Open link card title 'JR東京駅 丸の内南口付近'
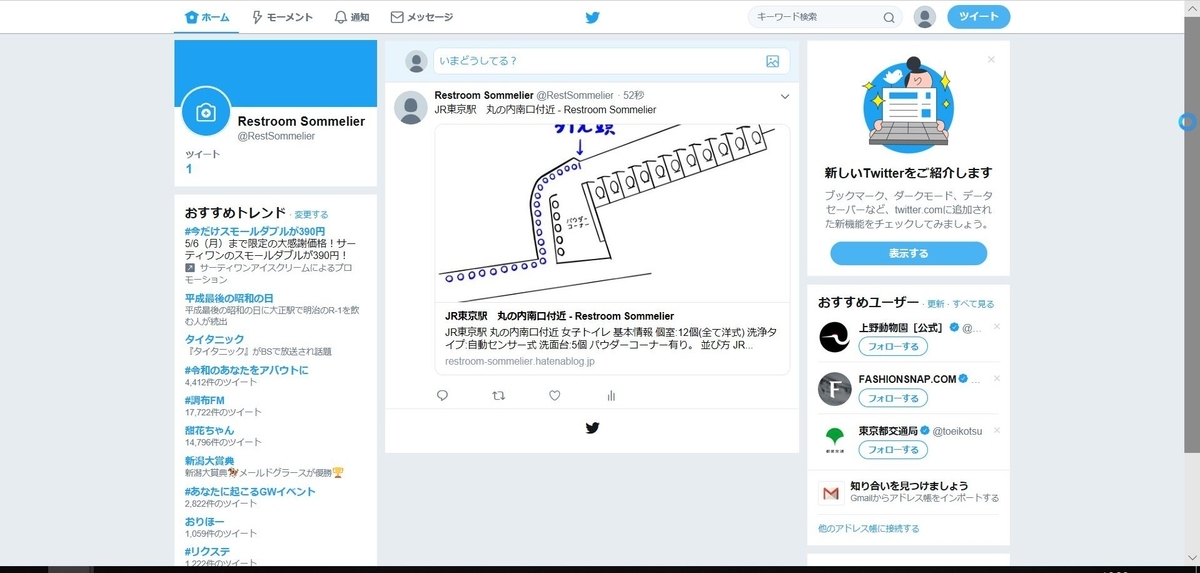This screenshot has height=573, width=1200. point(559,316)
